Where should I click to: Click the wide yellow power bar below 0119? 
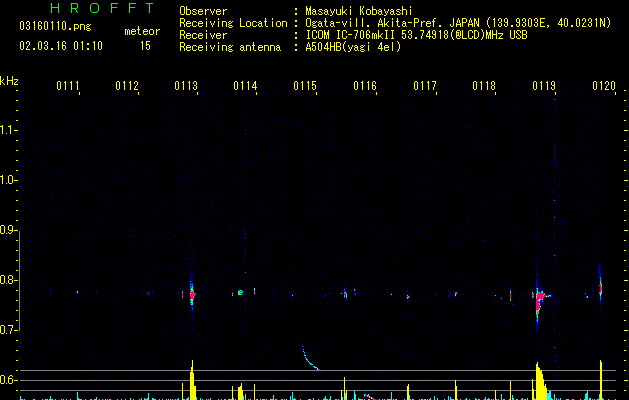click(x=541, y=381)
